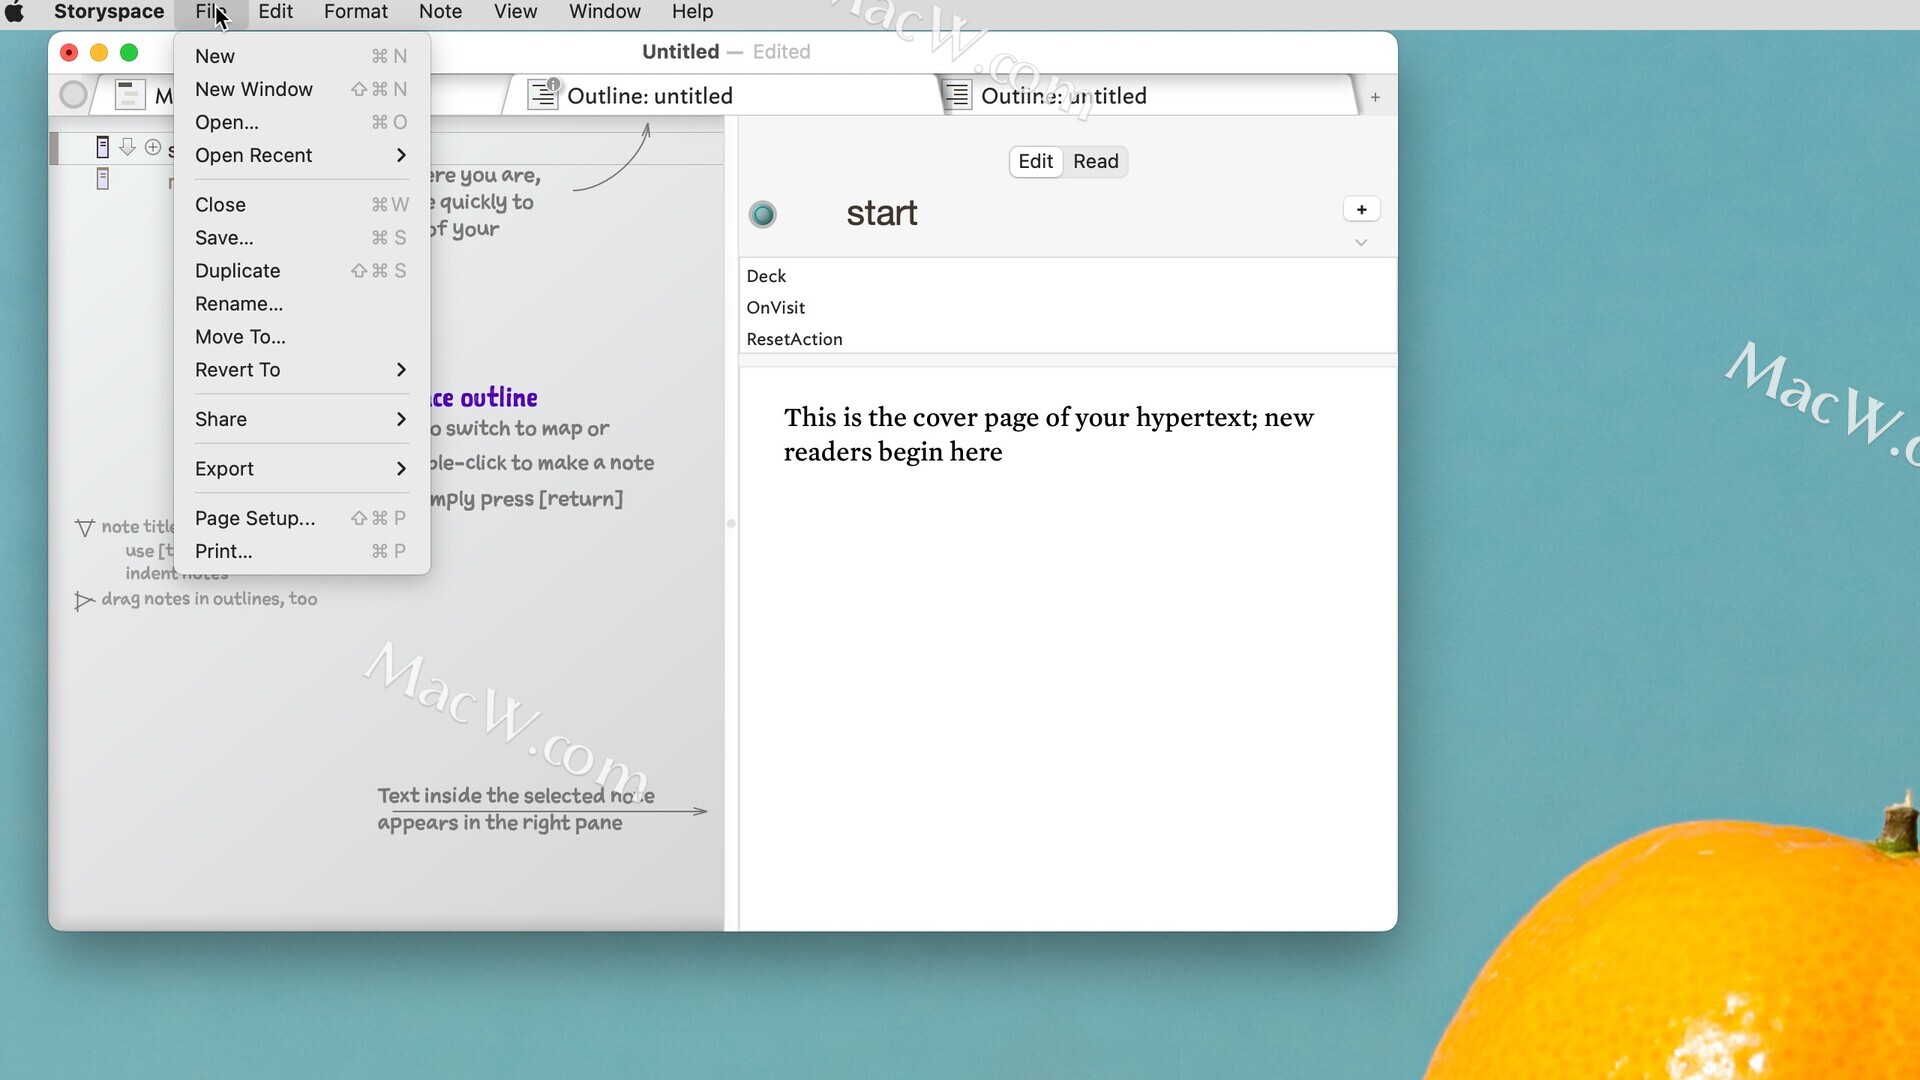Collapse attributes with the chevron below plus

(x=1361, y=242)
